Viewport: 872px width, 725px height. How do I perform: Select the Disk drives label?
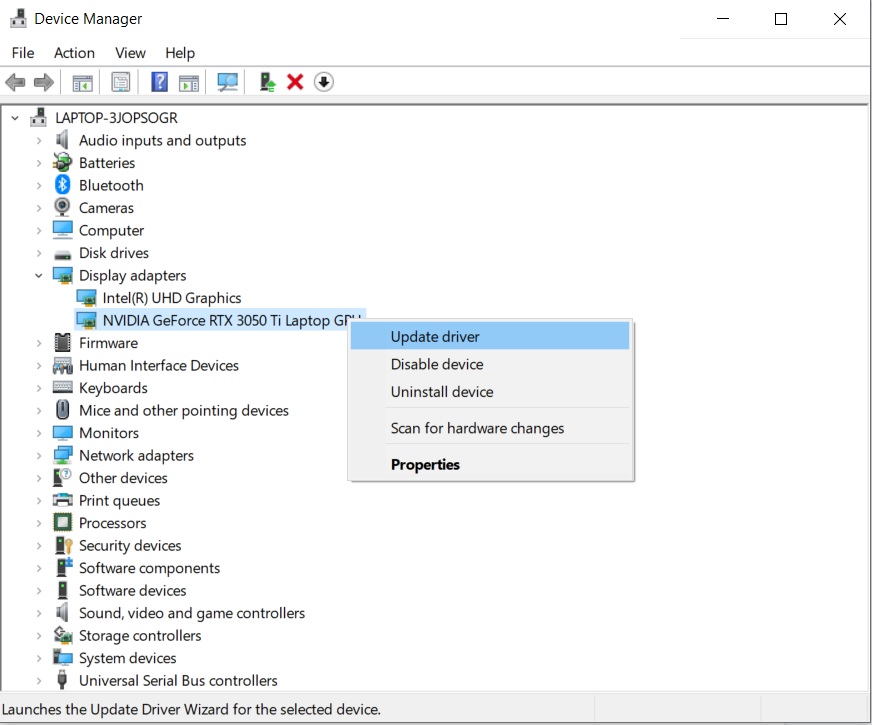click(114, 253)
